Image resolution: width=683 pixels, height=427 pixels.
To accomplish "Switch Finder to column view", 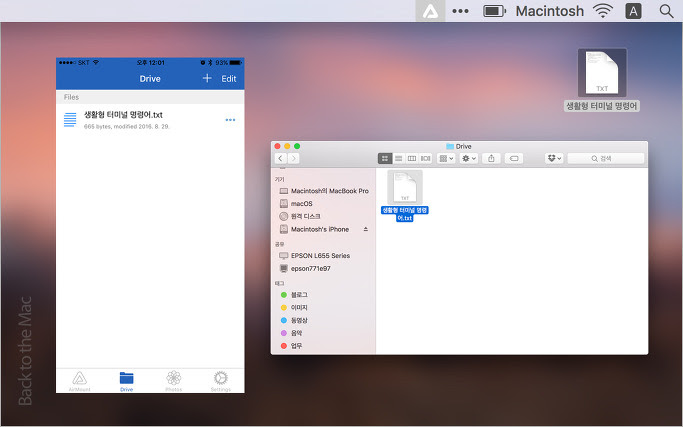I will click(x=412, y=159).
